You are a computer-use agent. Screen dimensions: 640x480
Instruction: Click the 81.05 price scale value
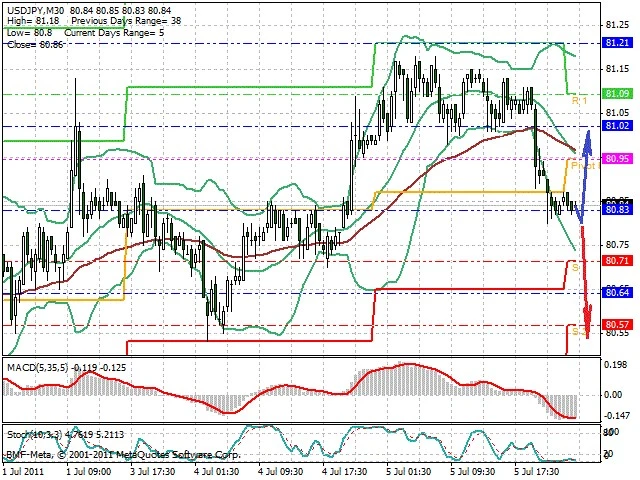[x=618, y=113]
